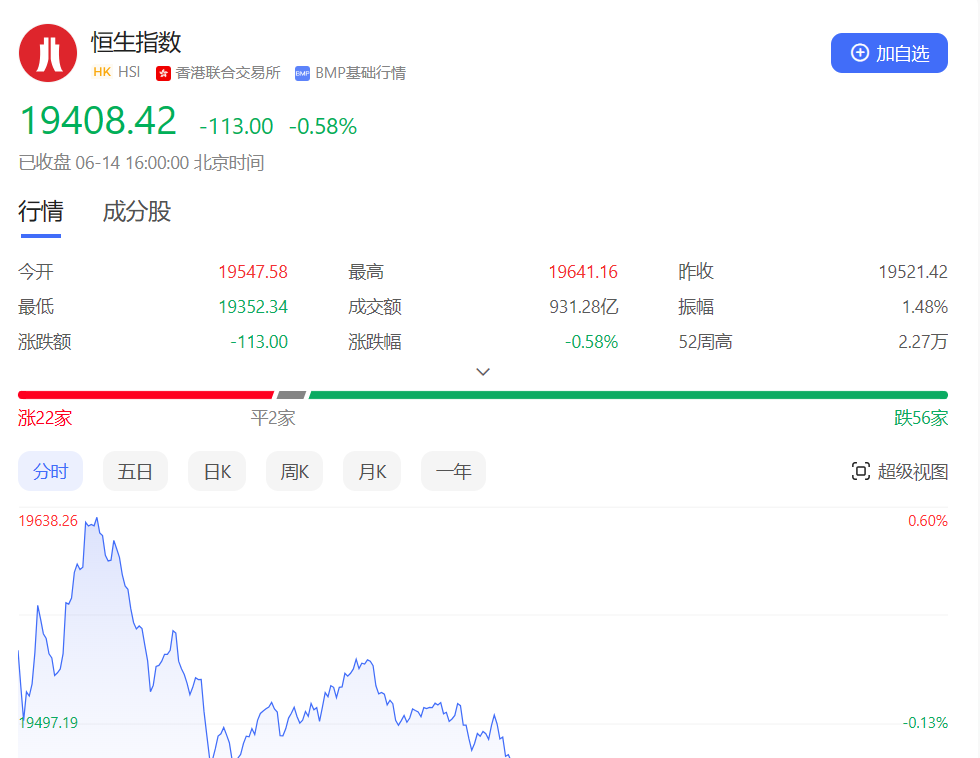Image resolution: width=980 pixels, height=758 pixels.
Task: Open the 成分股 tab
Action: click(x=137, y=212)
